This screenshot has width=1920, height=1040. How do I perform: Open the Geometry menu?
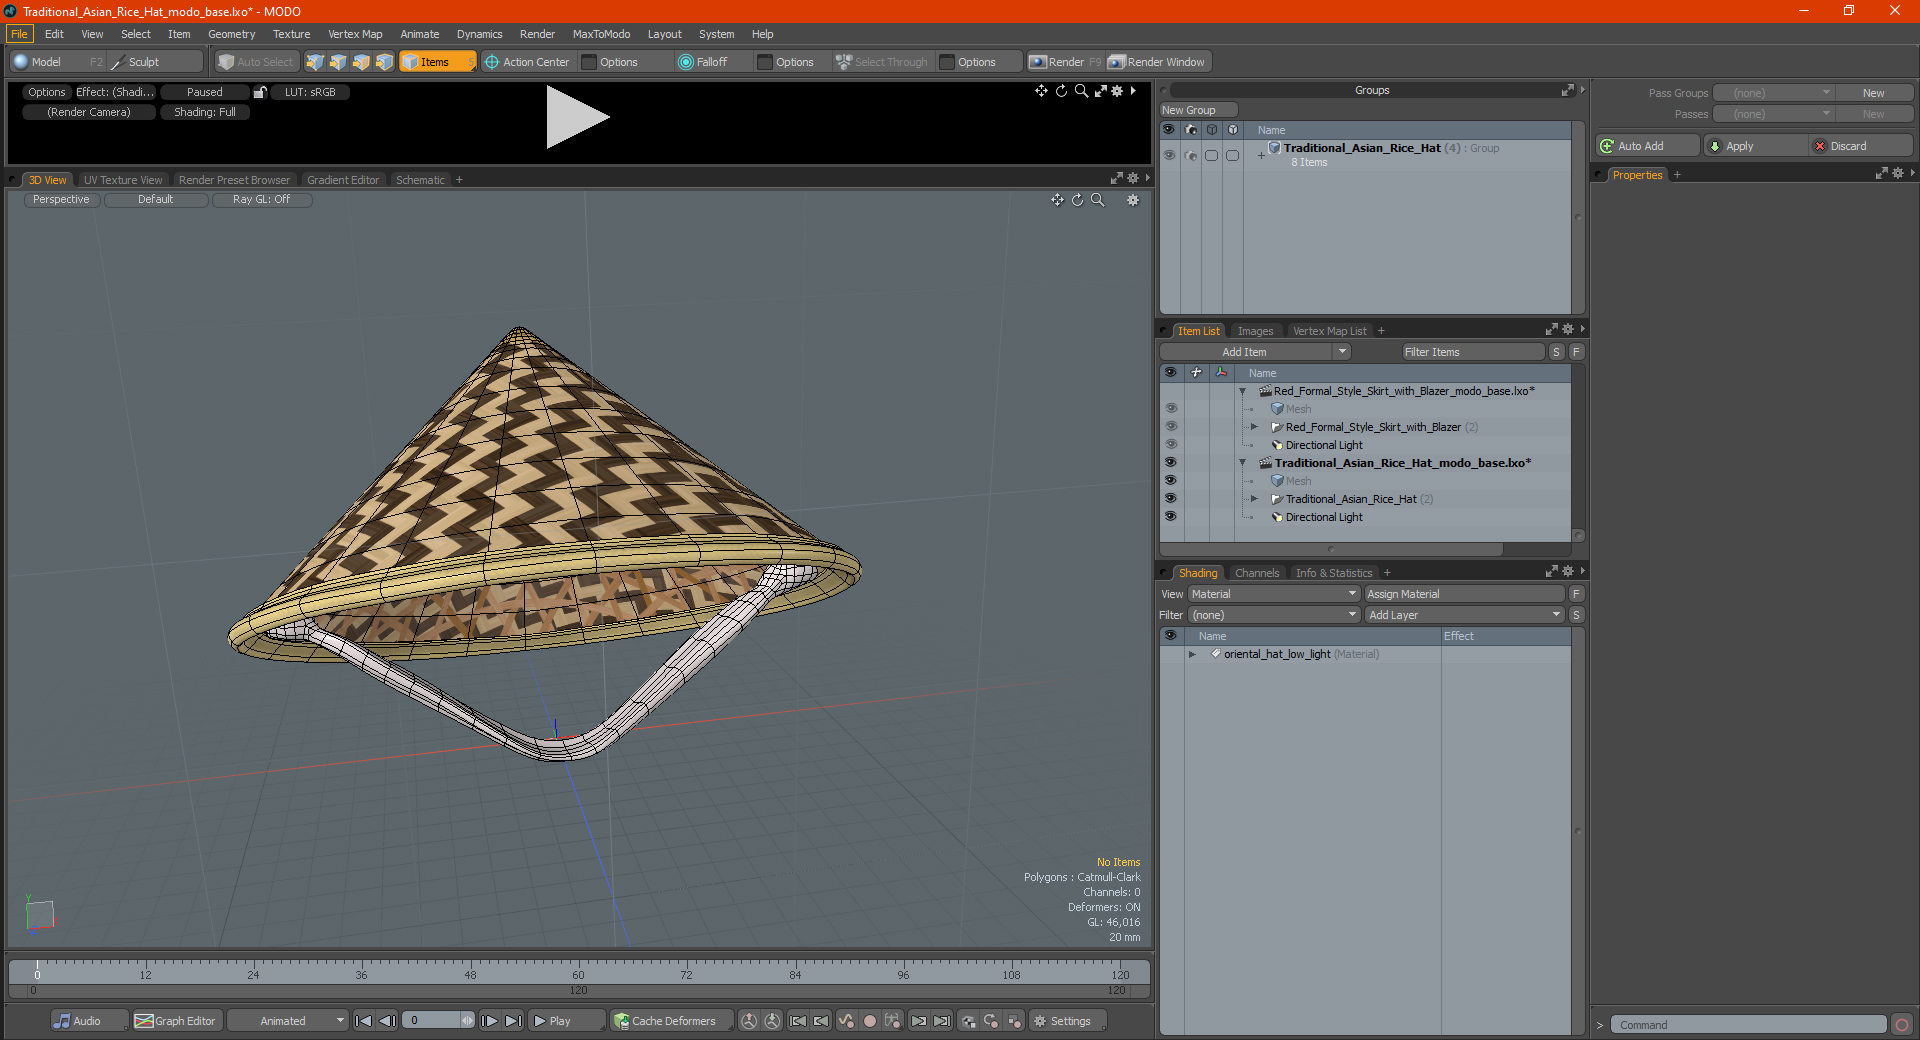(231, 34)
